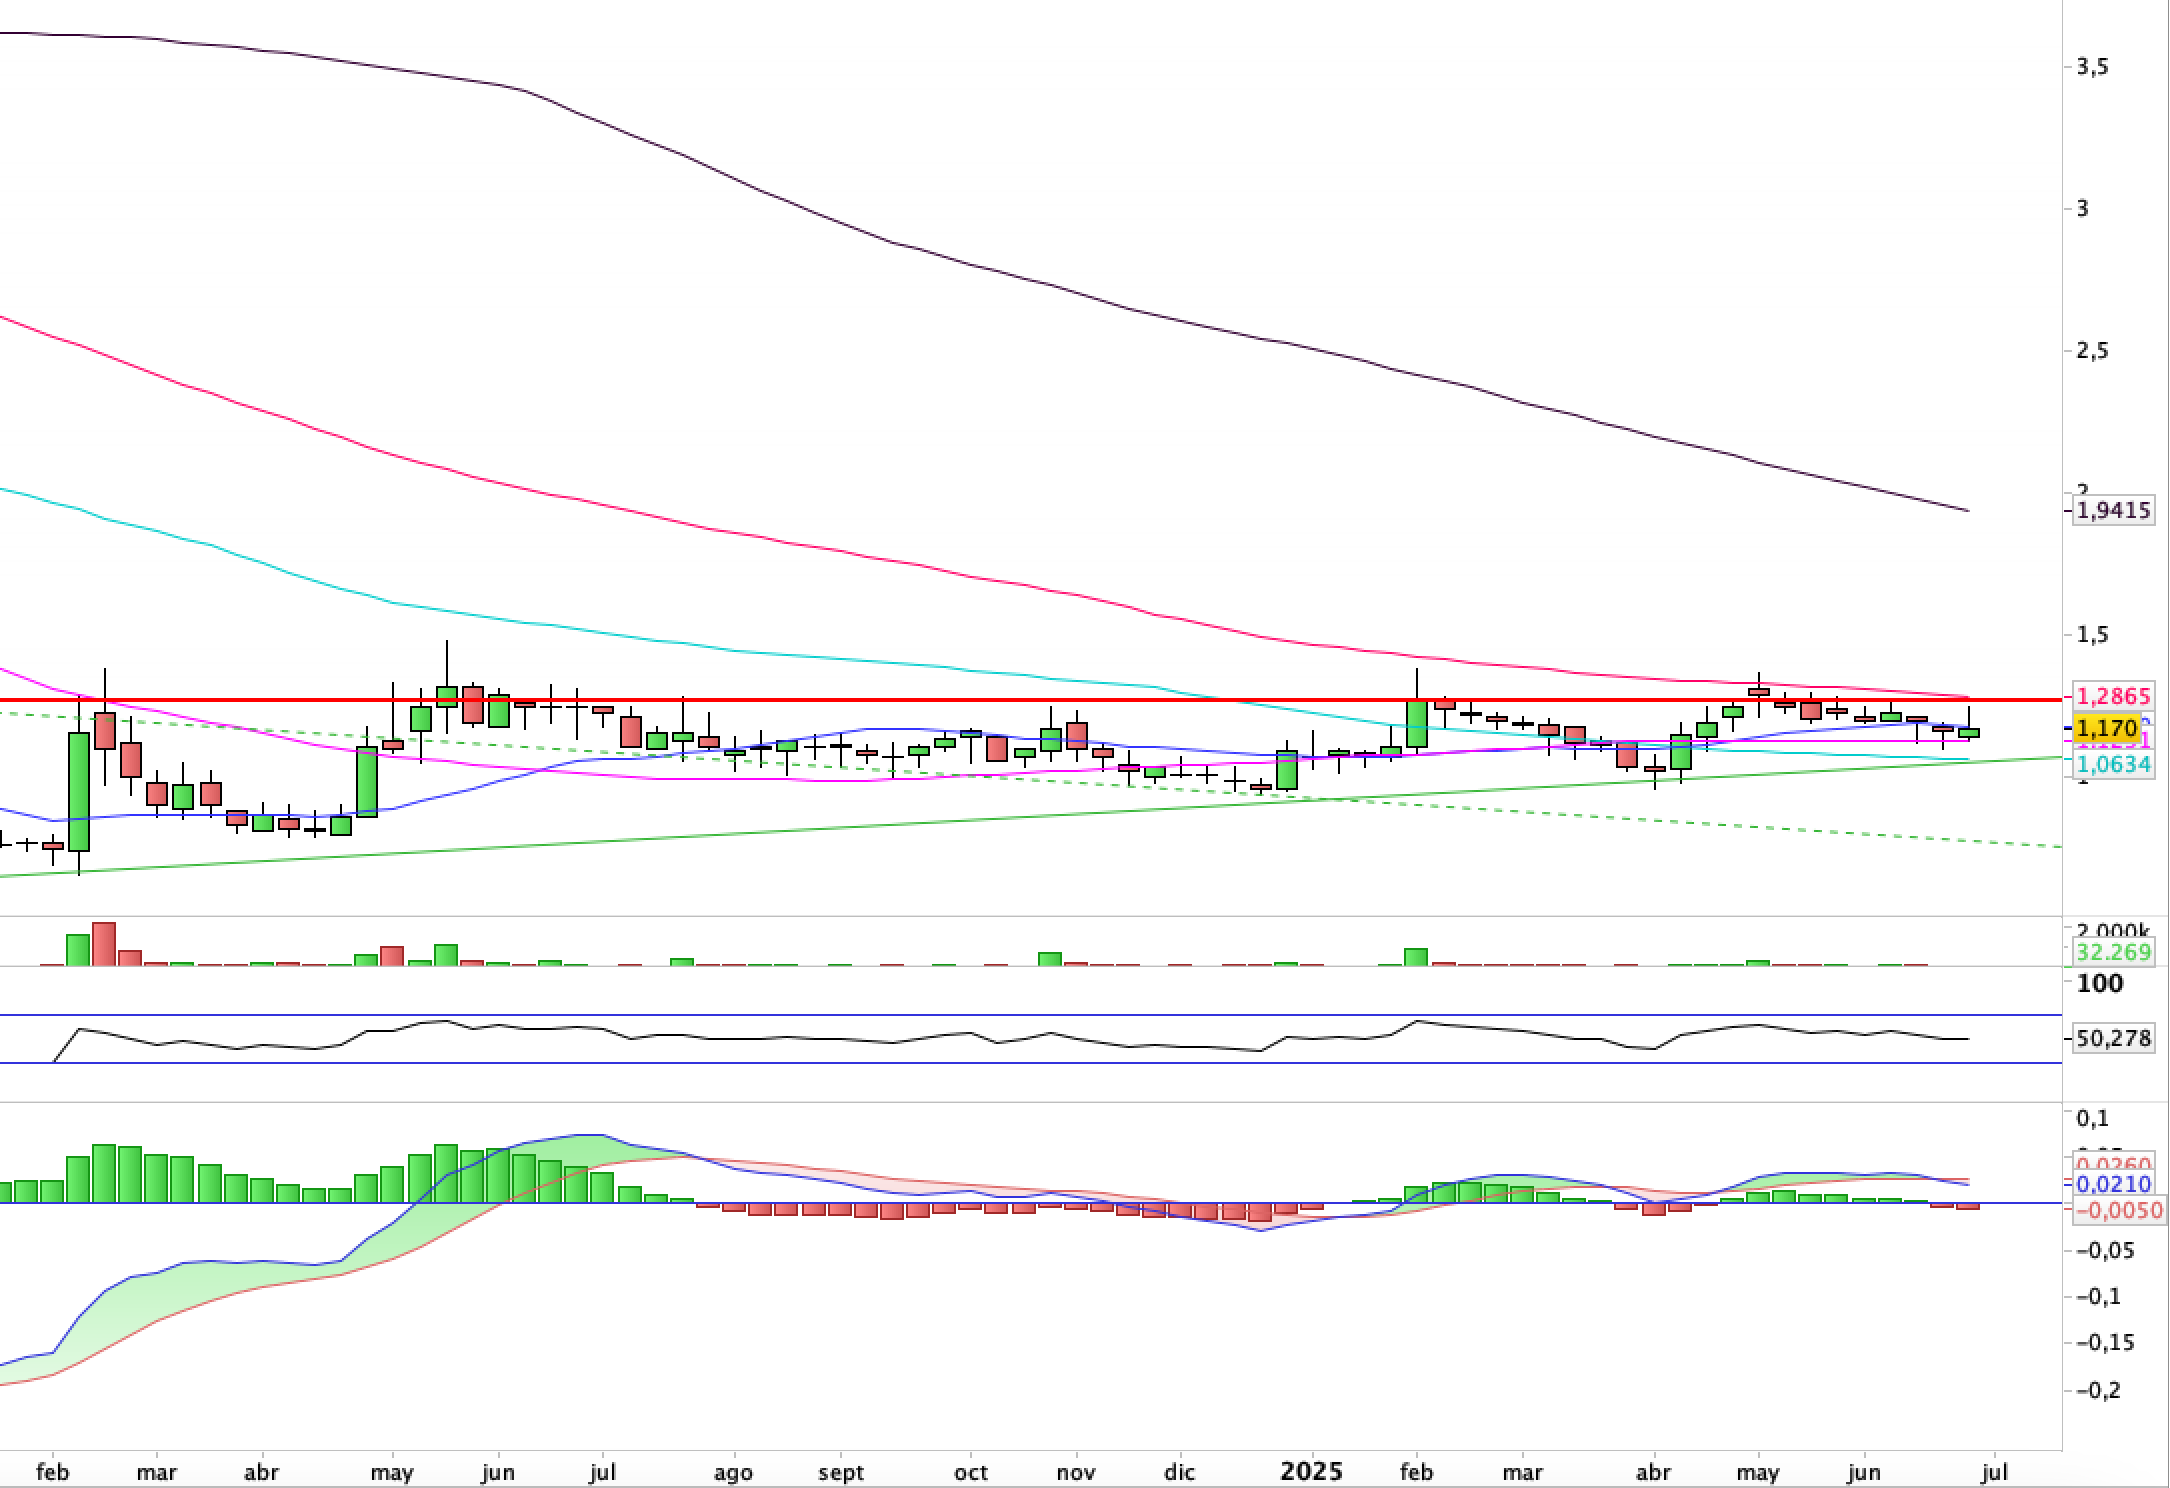Click the 1,0634 cyan price label
Viewport: 2170px width, 1488px height.
point(2114,765)
